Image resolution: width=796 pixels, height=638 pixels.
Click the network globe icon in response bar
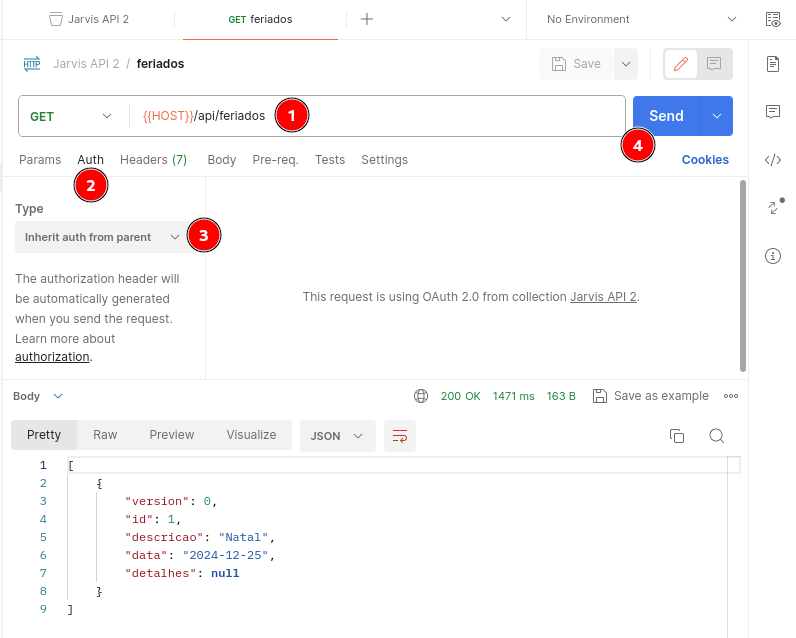pos(421,396)
